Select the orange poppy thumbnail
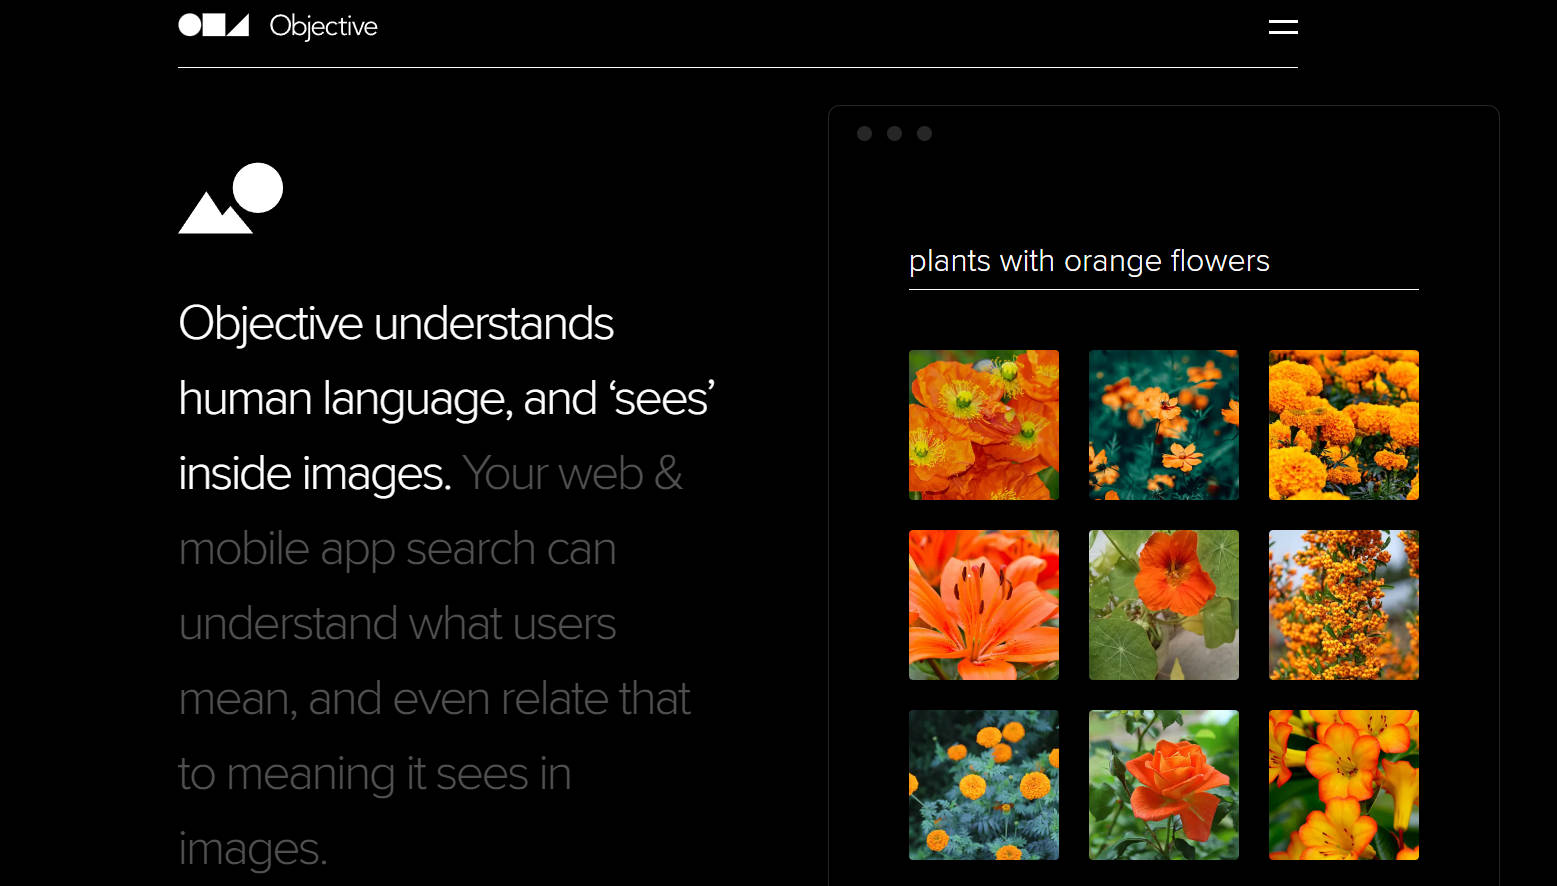 [x=983, y=424]
